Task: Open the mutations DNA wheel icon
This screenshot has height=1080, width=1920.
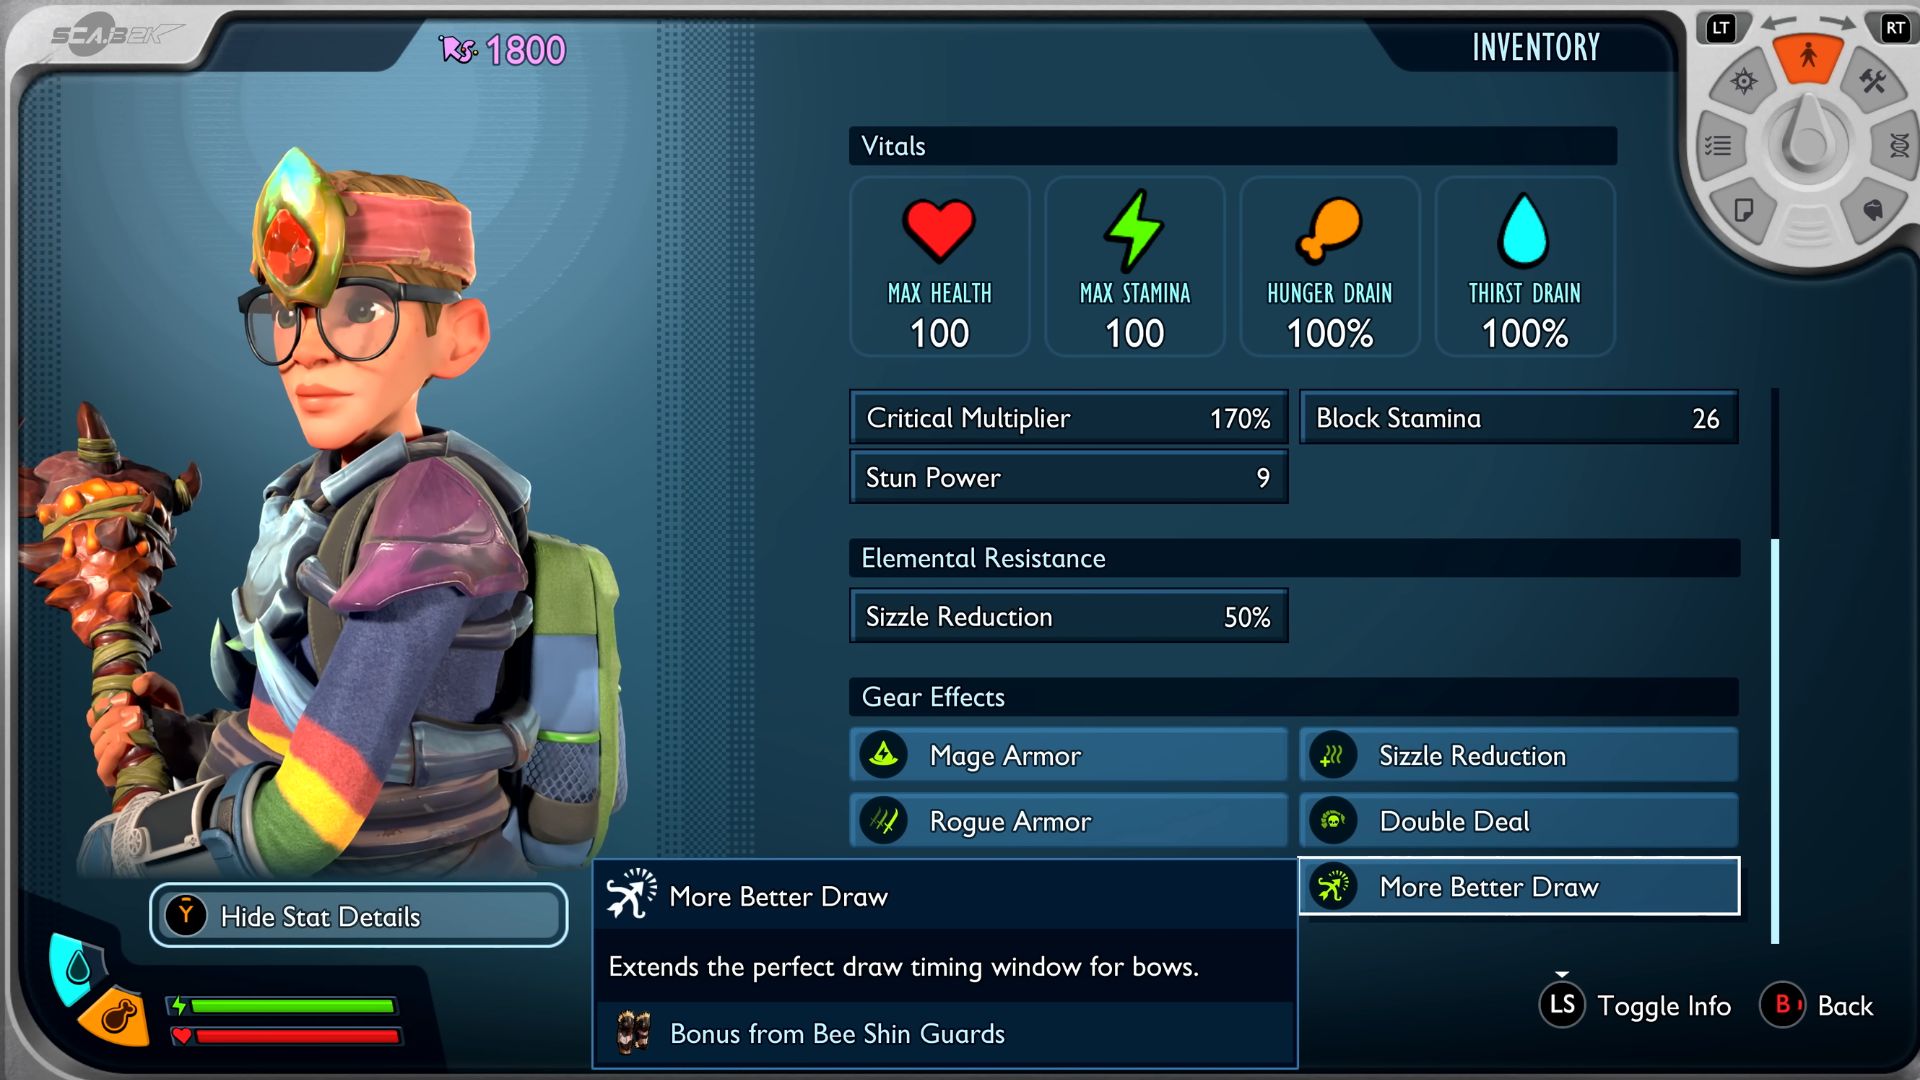Action: click(1897, 146)
